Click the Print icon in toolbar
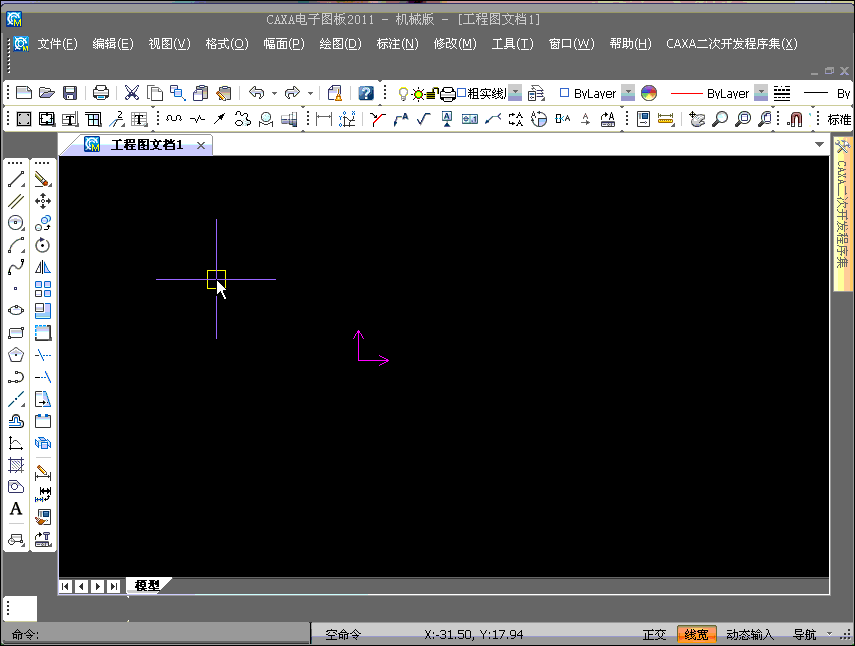This screenshot has height=646, width=855. [101, 93]
